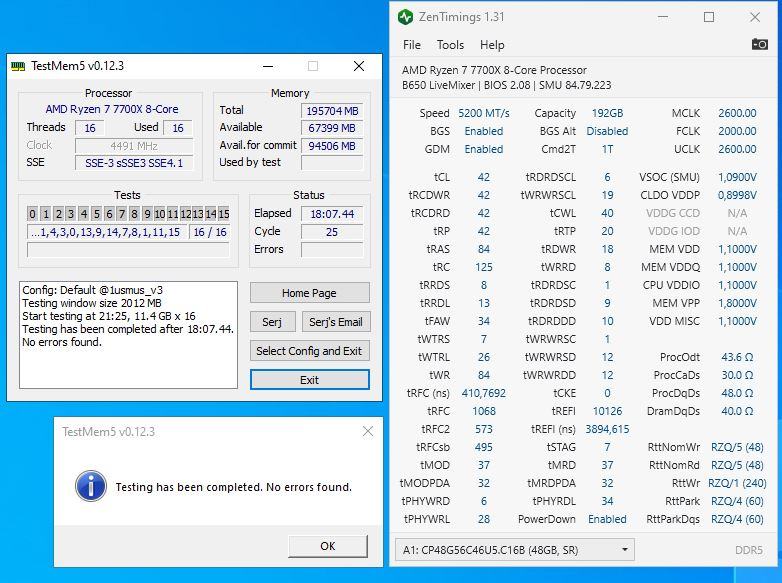This screenshot has width=782, height=583.
Task: Click the tRFC2 value 573
Action: point(484,429)
